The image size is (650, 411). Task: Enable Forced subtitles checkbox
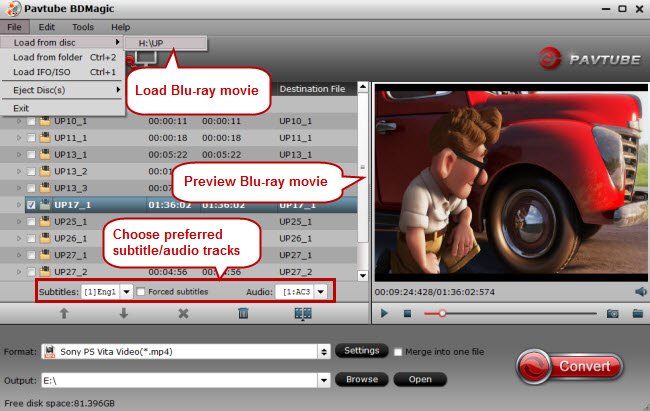click(x=141, y=292)
